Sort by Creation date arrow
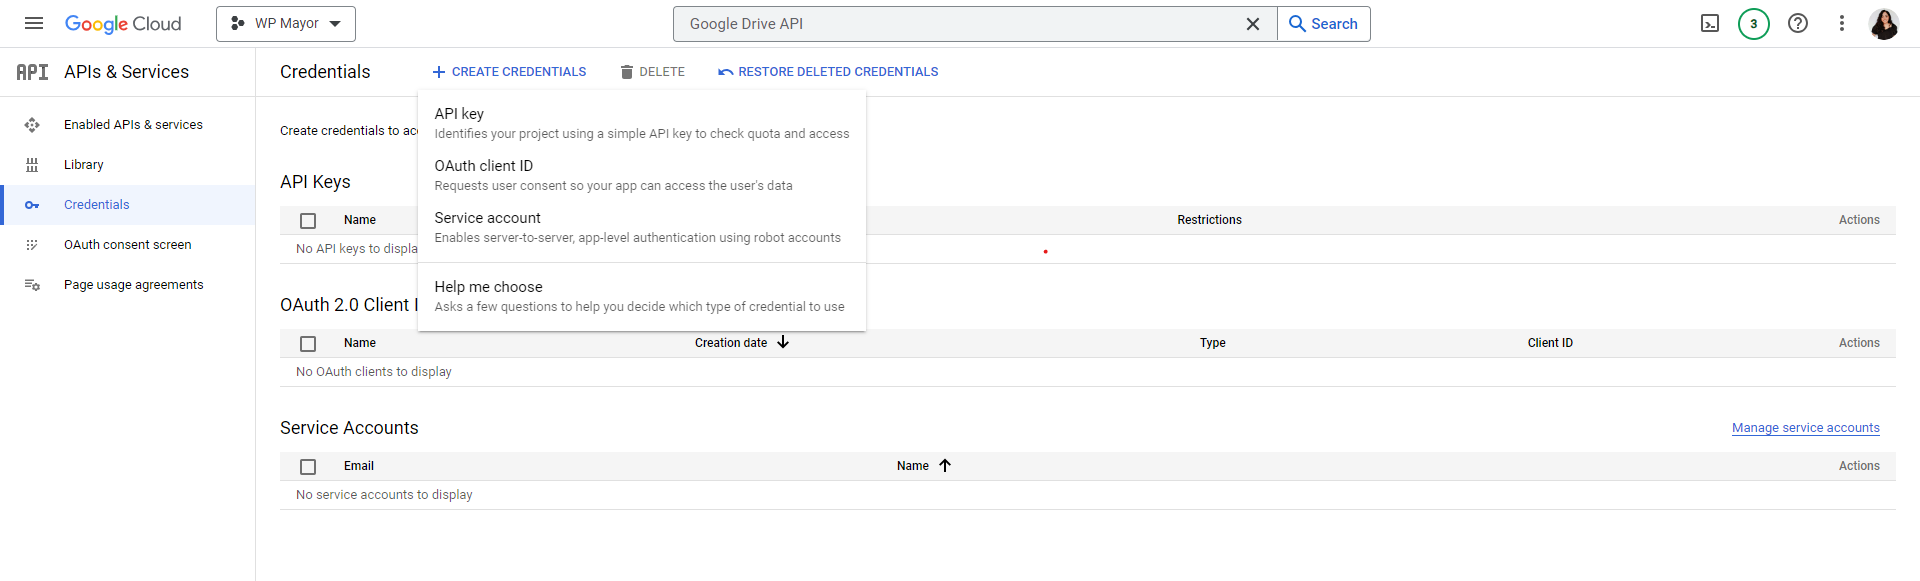The width and height of the screenshot is (1920, 581). pyautogui.click(x=783, y=342)
